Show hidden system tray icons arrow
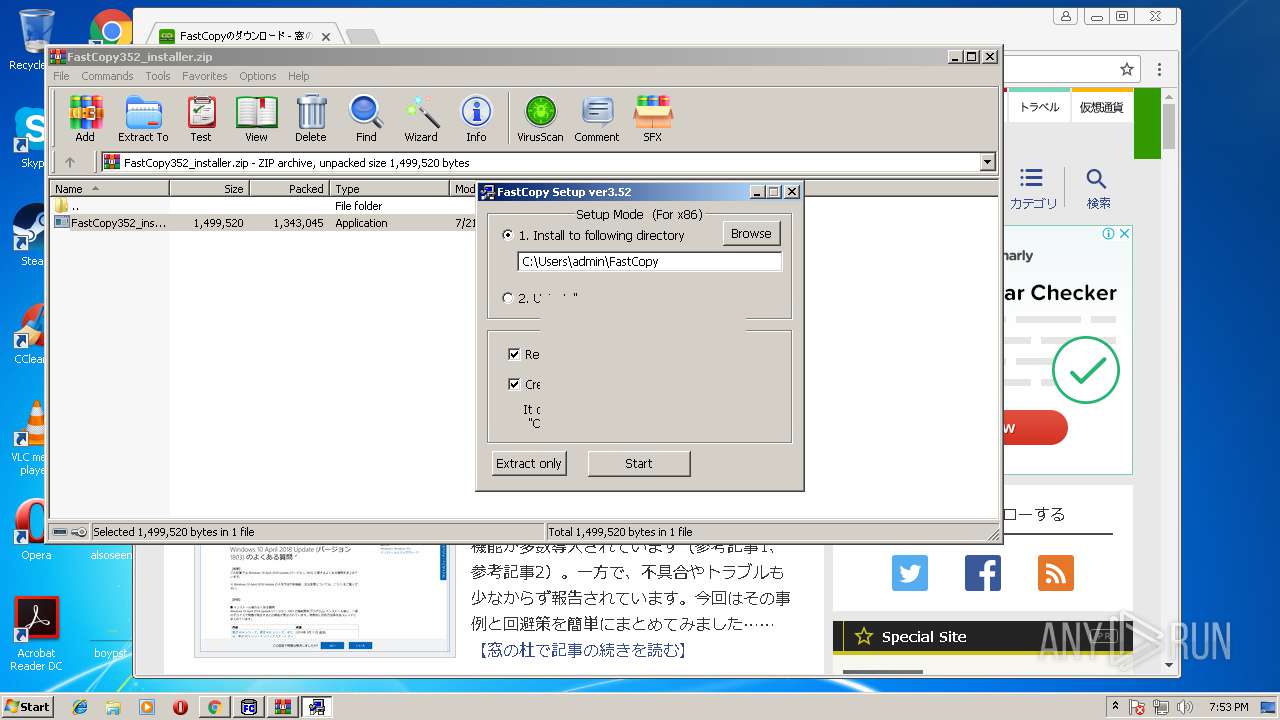 point(1116,706)
